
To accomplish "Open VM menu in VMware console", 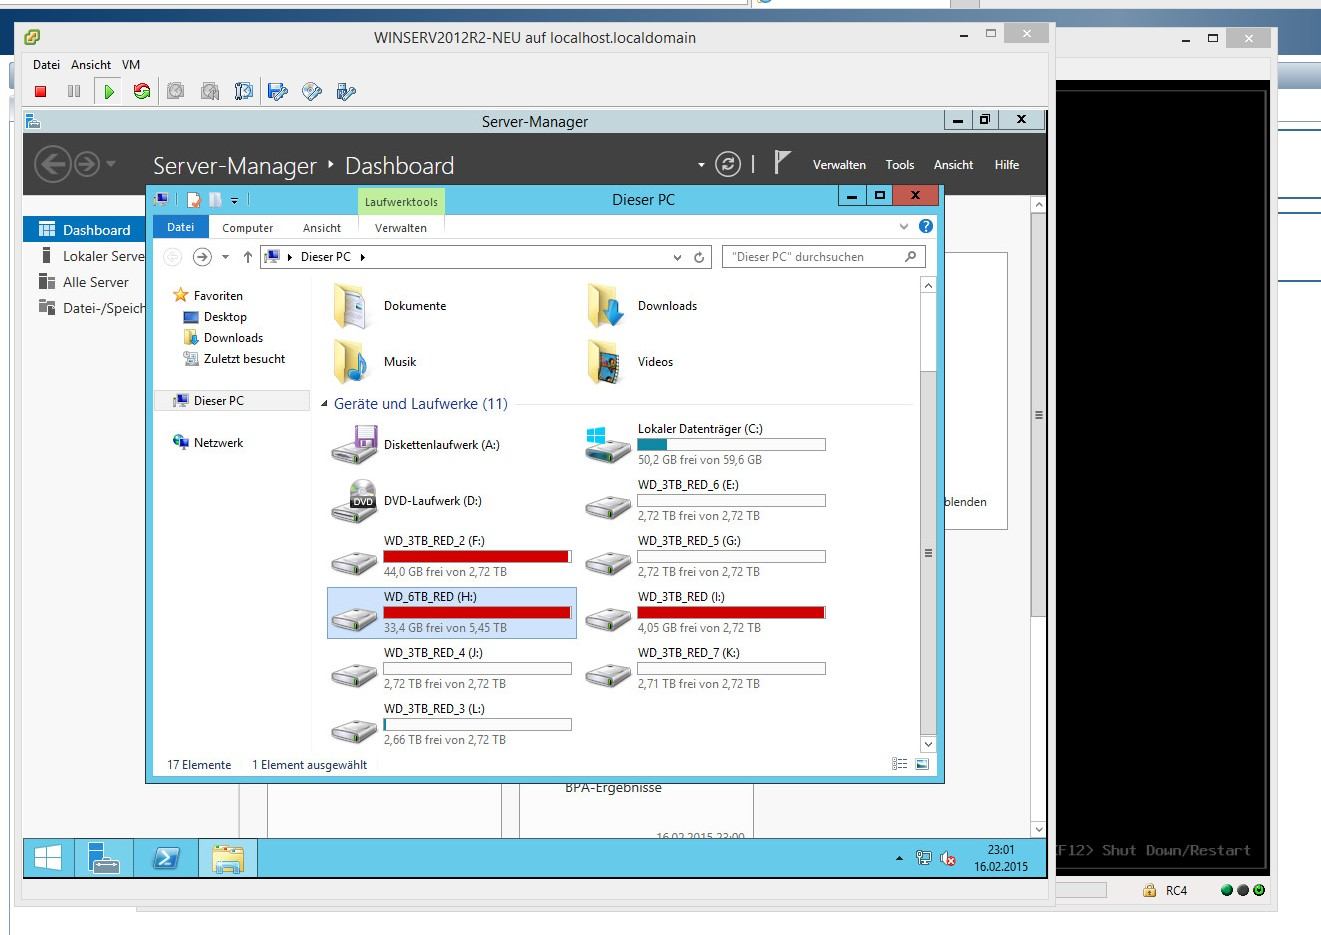I will point(131,64).
